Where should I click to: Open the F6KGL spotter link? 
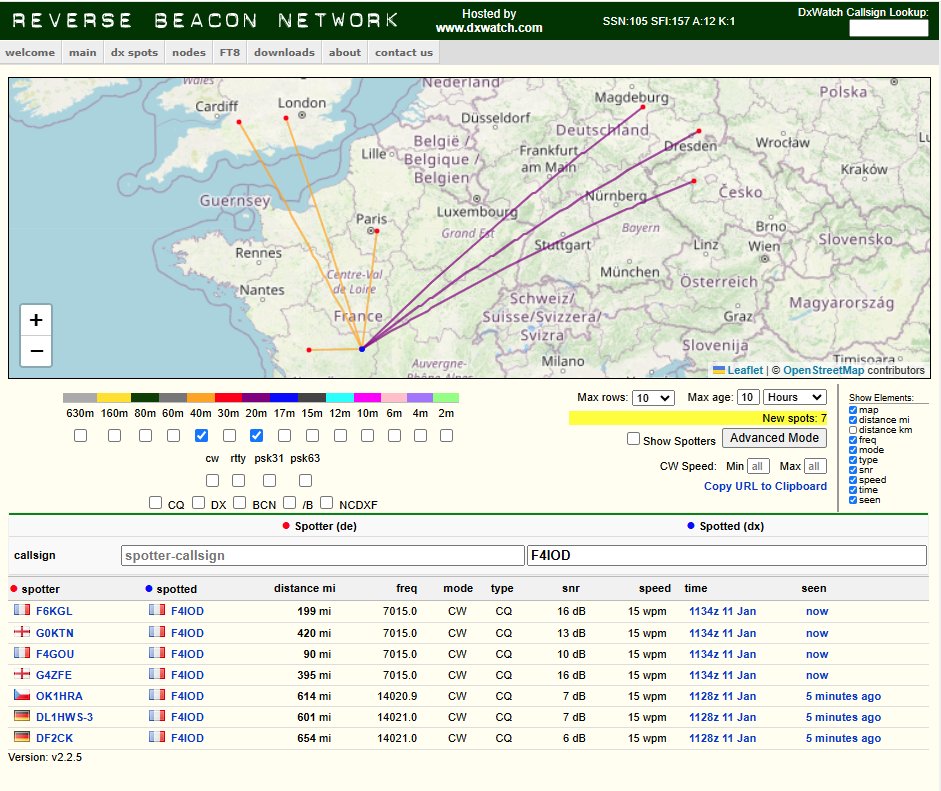[x=54, y=611]
